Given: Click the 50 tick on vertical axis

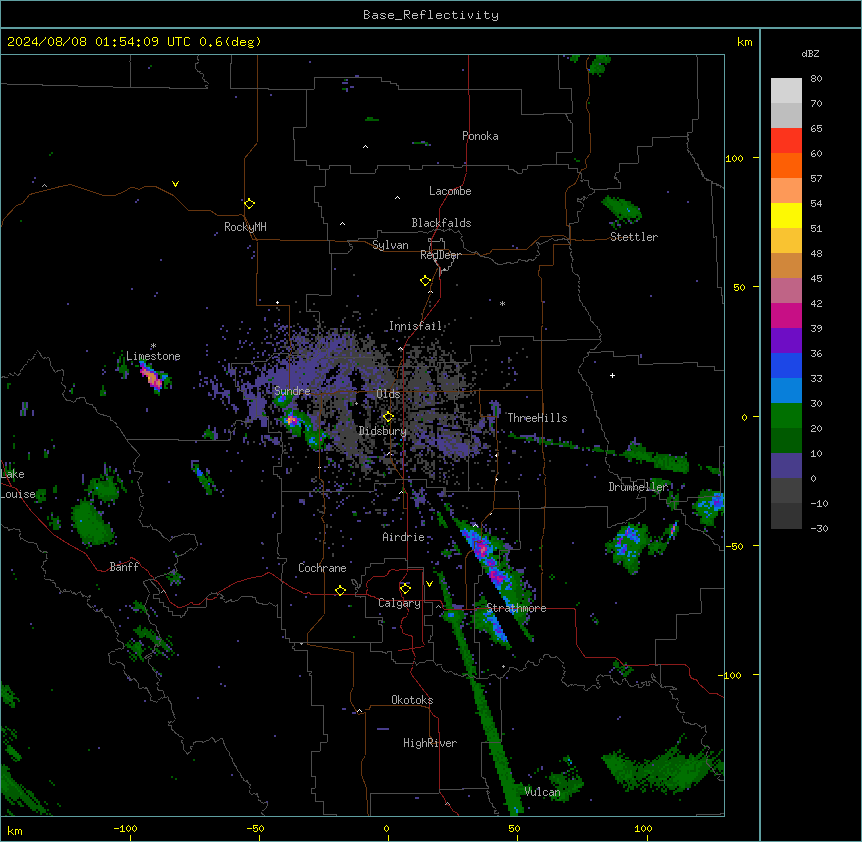Looking at the screenshot, I should tap(739, 287).
